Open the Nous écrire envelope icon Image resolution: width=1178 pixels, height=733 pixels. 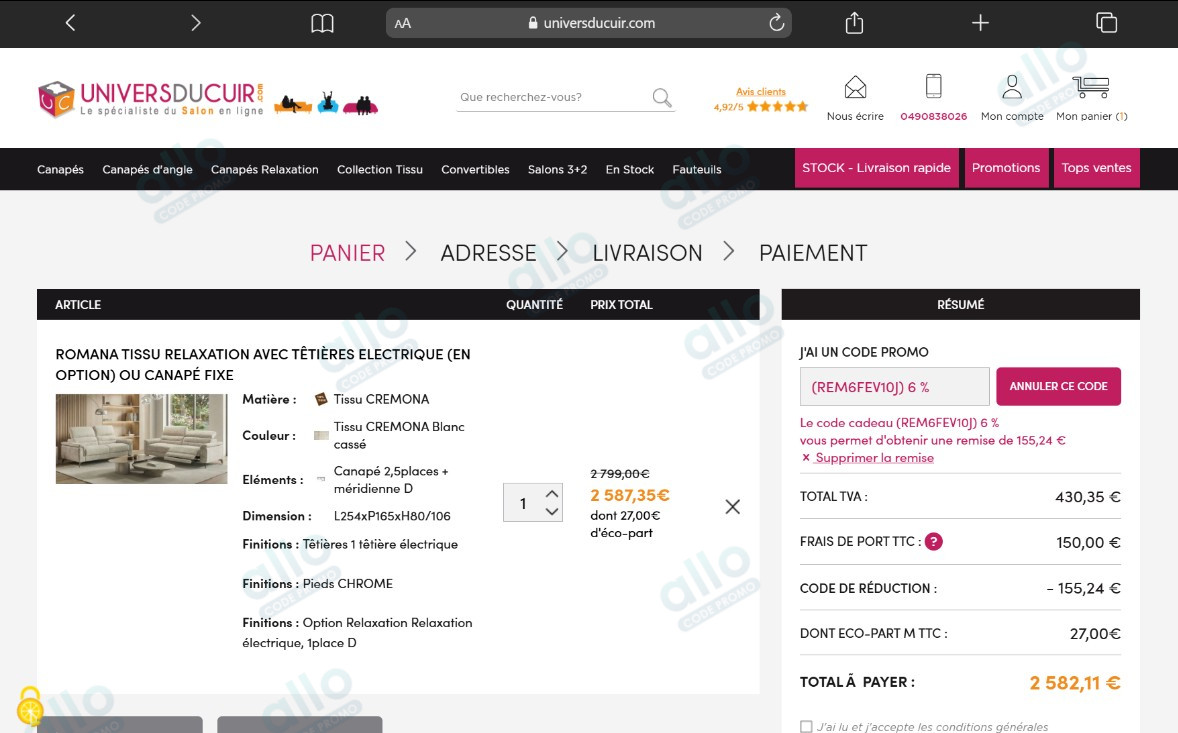coord(854,90)
